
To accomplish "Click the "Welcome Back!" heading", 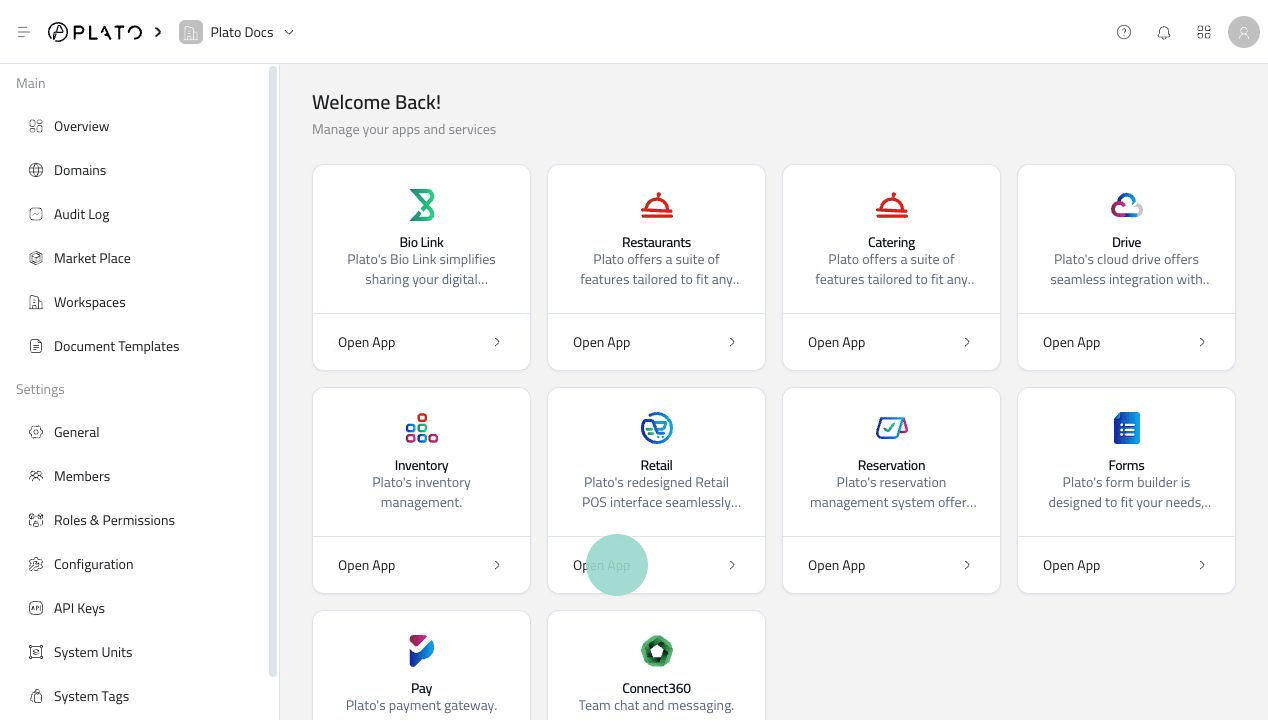I will coord(376,102).
